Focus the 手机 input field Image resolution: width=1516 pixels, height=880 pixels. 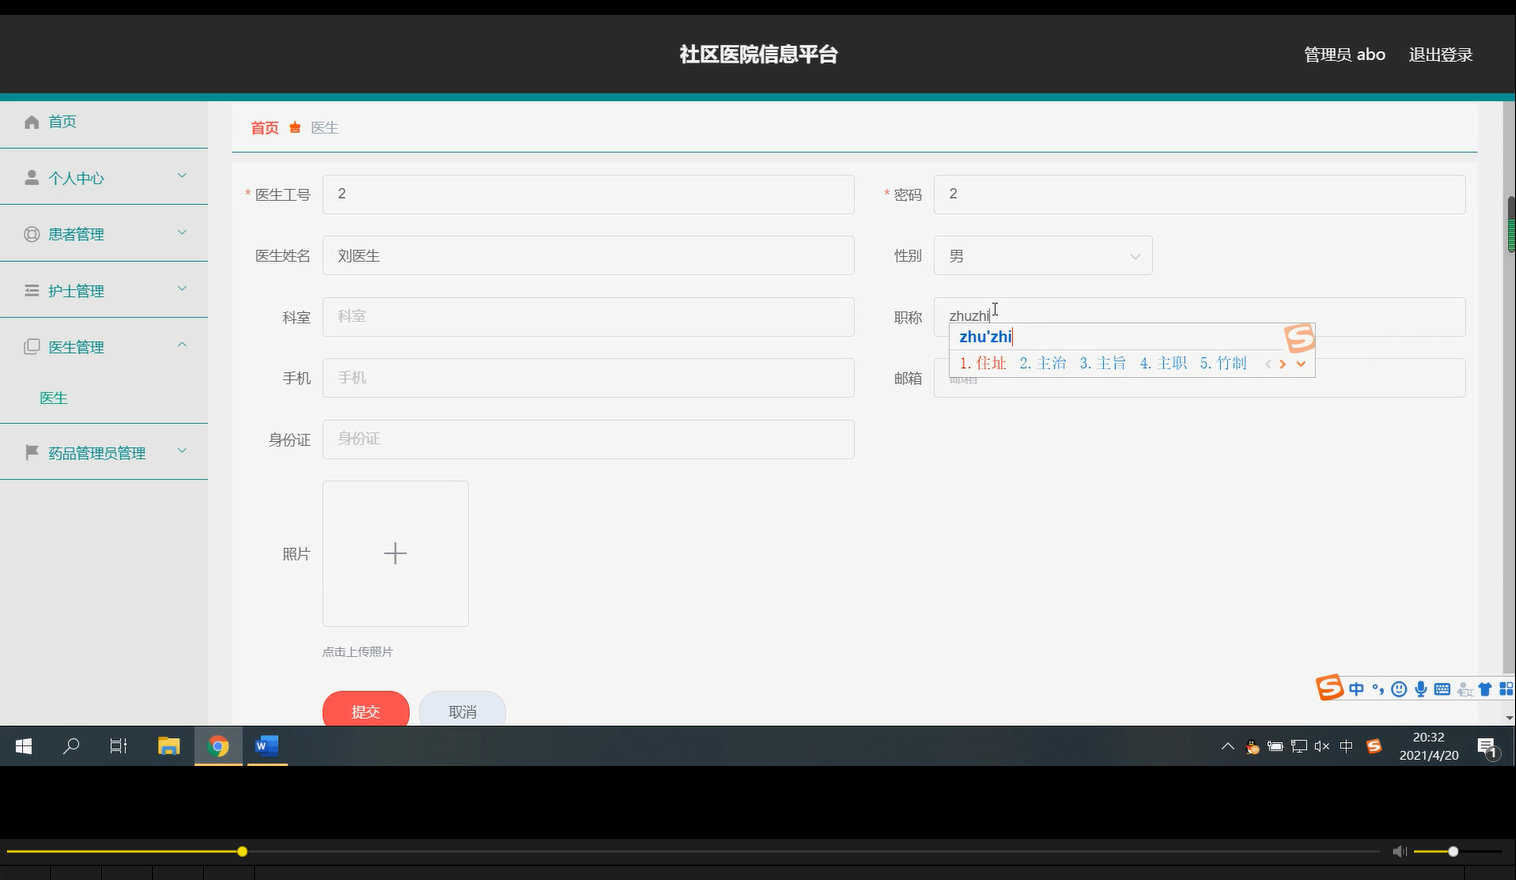point(588,378)
